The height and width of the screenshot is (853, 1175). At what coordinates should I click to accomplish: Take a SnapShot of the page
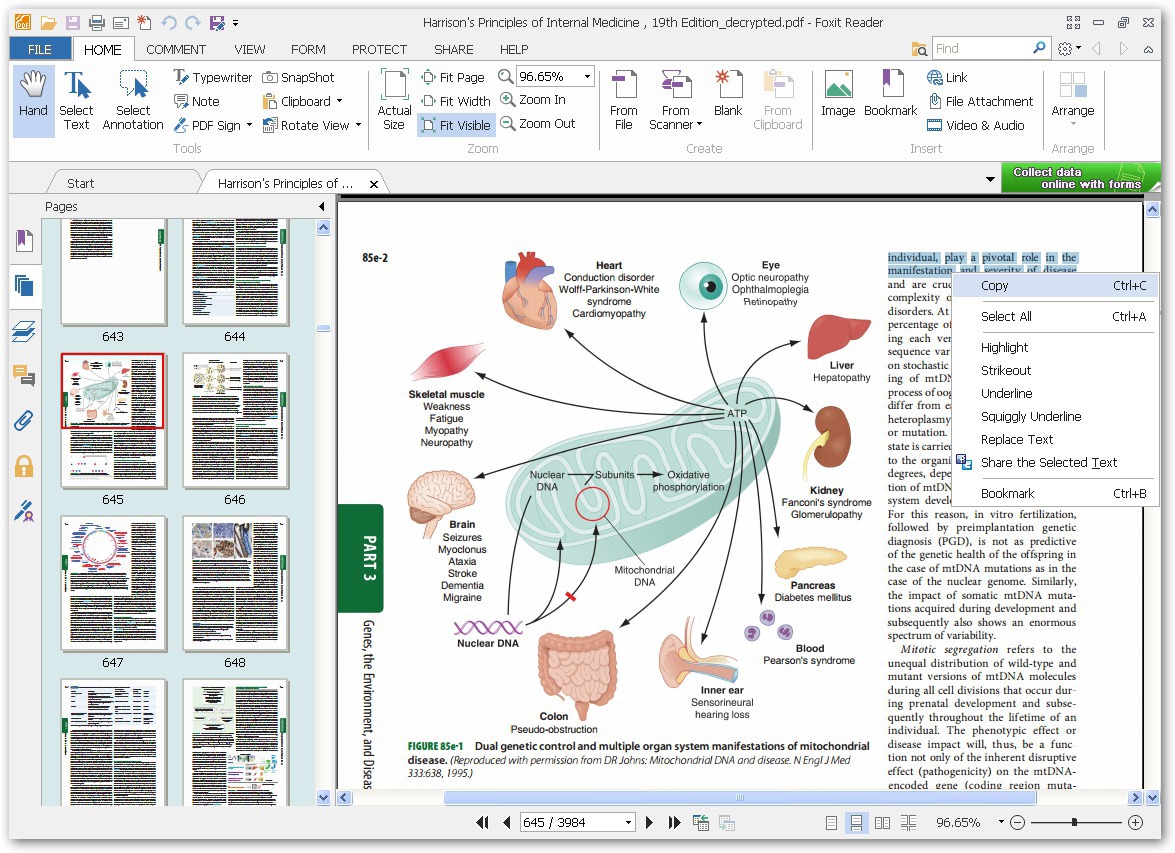(298, 78)
